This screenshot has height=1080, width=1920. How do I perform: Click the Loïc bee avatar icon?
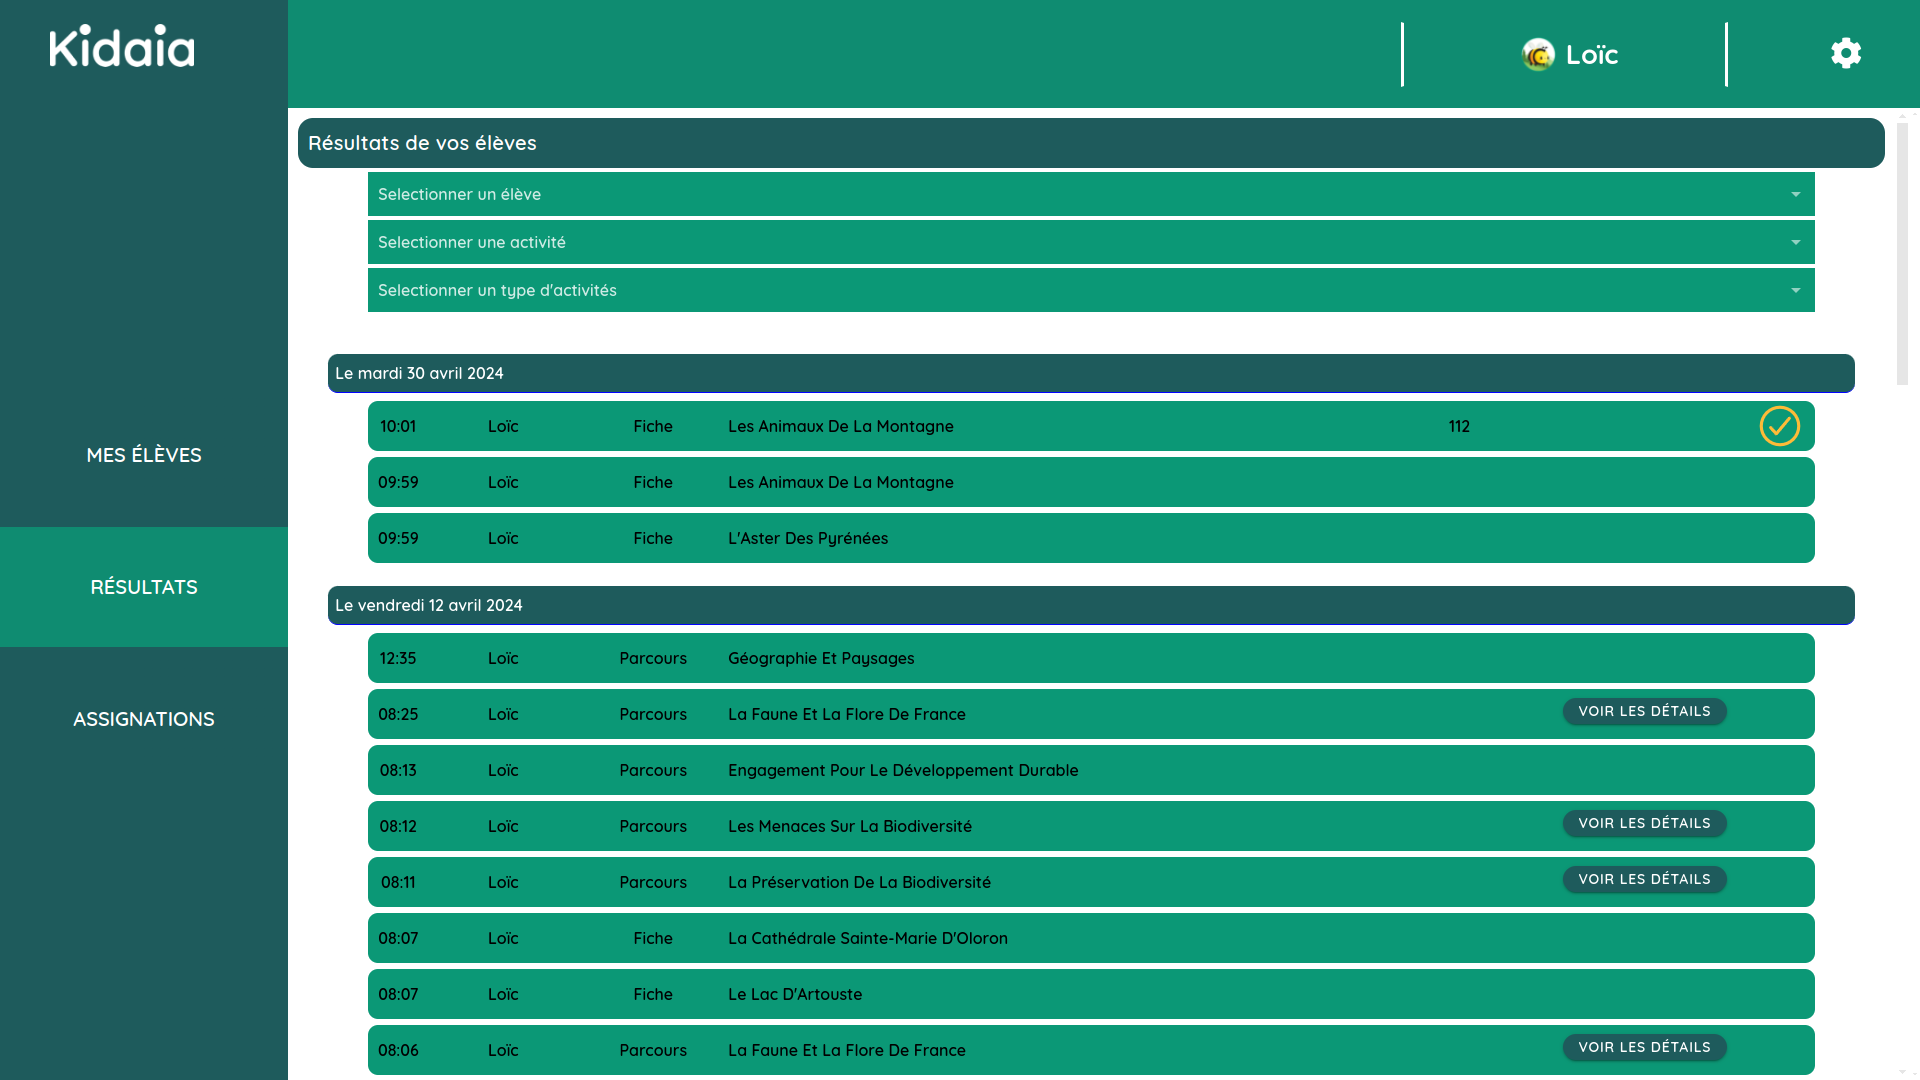1538,54
